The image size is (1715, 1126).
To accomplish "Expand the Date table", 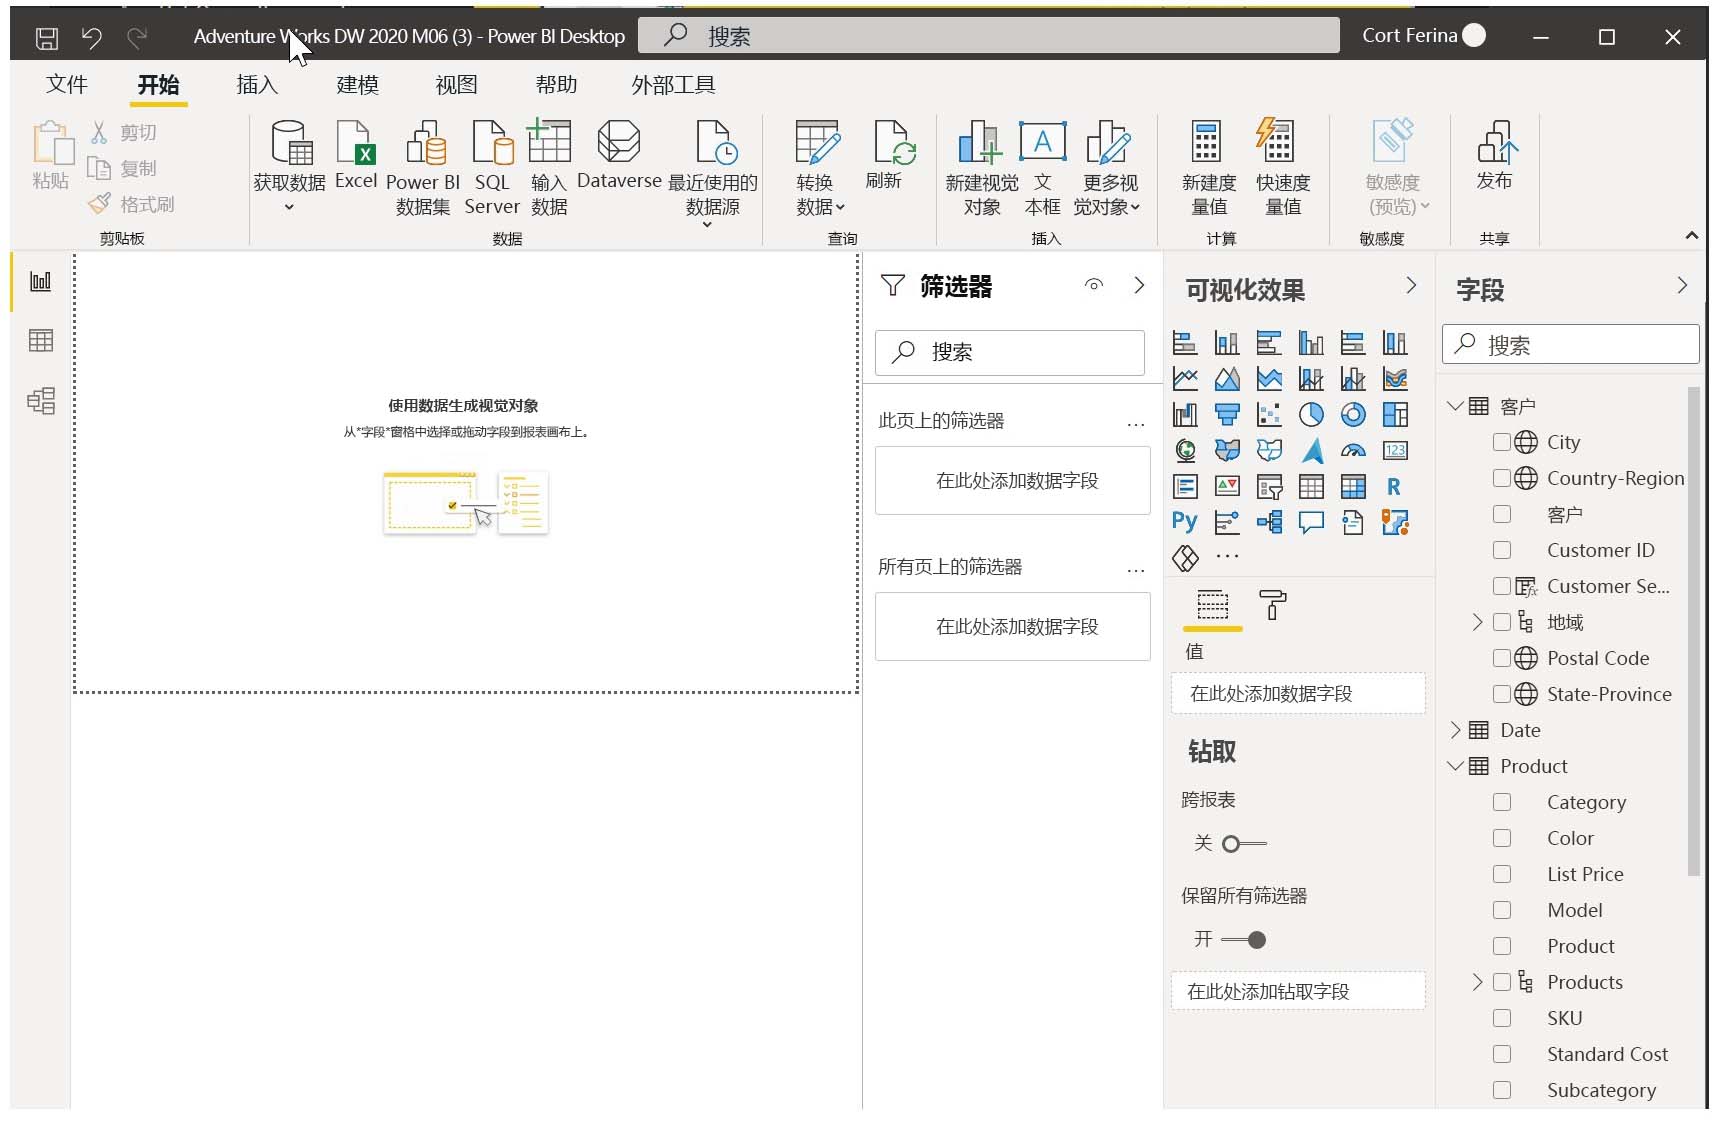I will (1455, 730).
